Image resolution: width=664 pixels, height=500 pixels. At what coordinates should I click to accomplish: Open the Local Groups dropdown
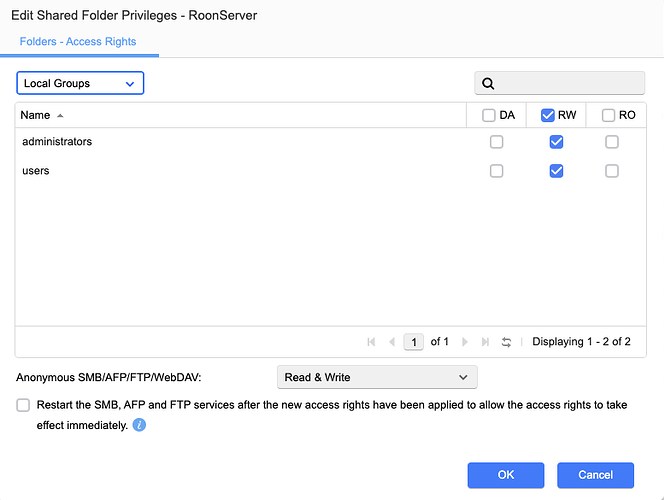coord(80,83)
